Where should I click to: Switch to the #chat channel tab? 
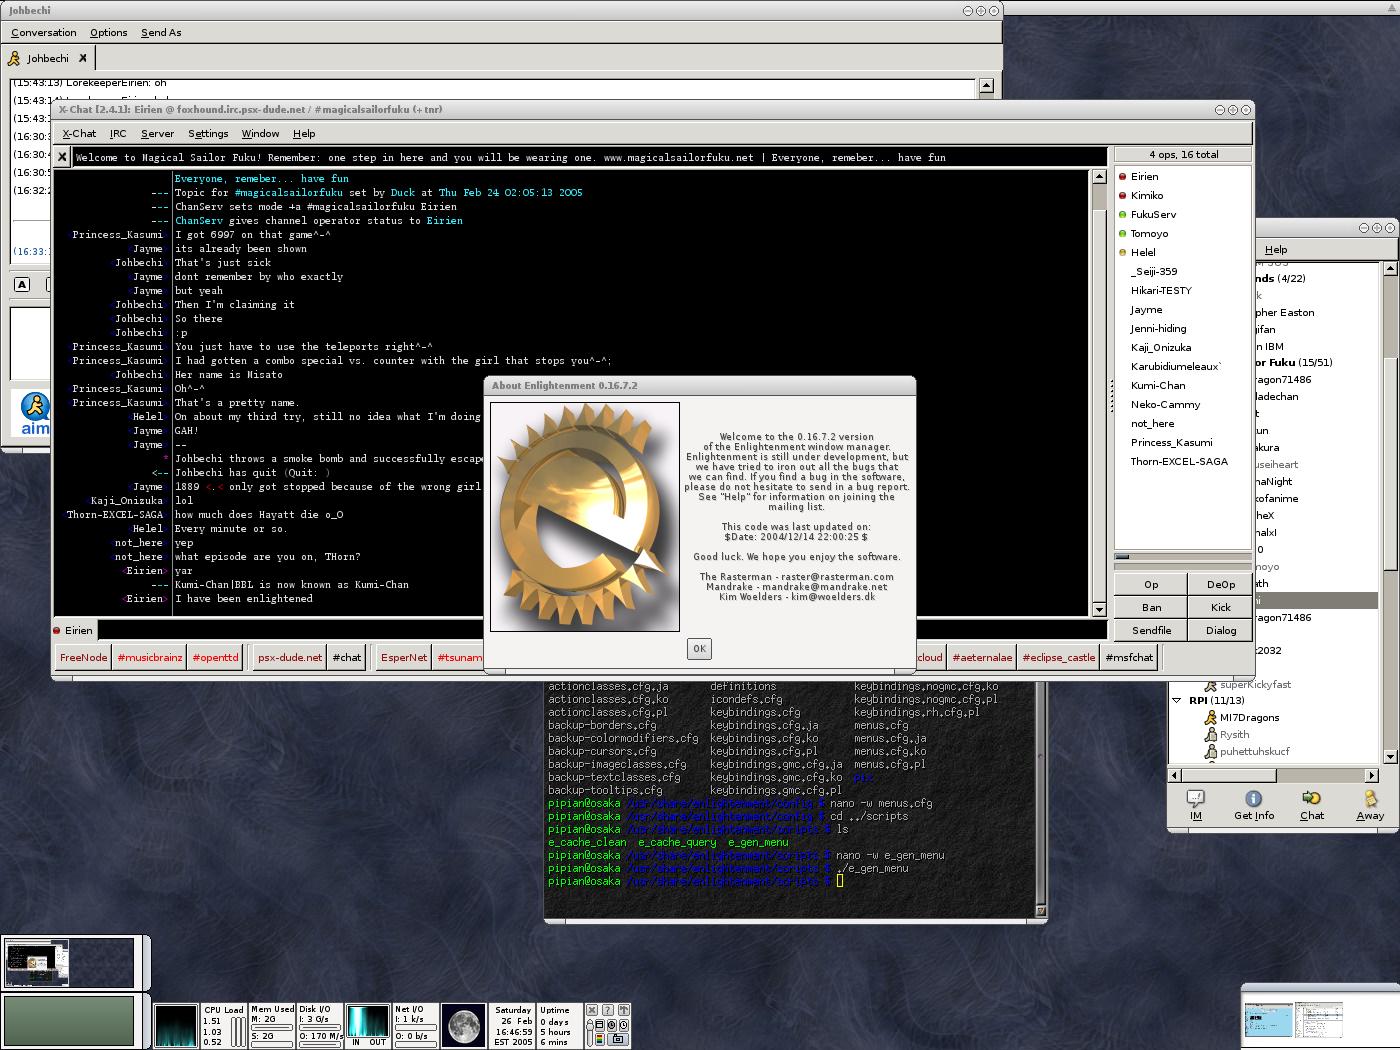[x=347, y=657]
